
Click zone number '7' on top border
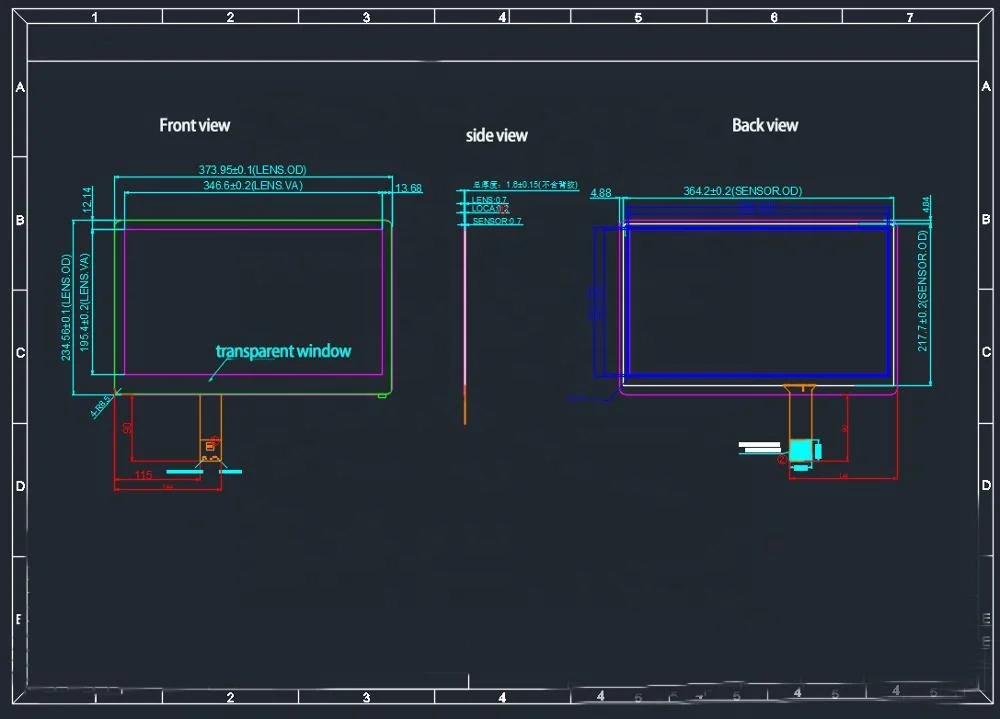[909, 17]
